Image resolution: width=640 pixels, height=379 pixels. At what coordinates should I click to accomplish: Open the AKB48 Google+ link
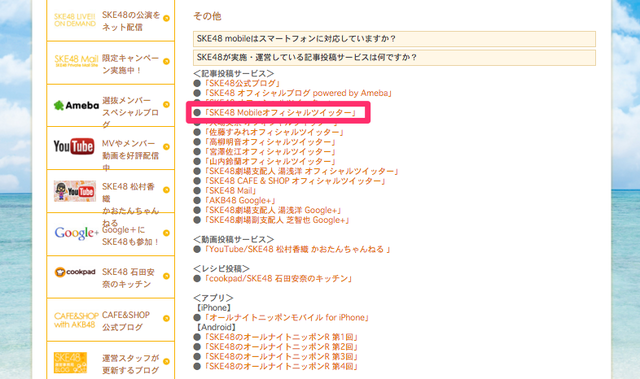click(240, 201)
